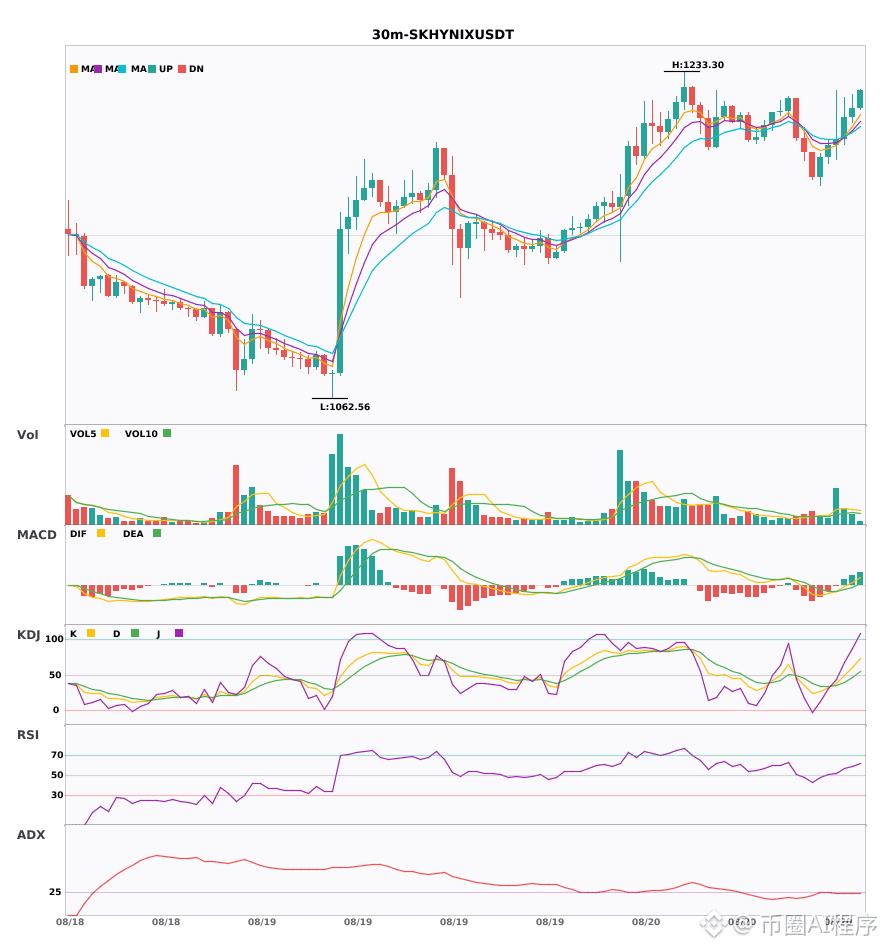Click the 25 level on the ADX axis
Screen dimensions: 885x950
(x=55, y=892)
